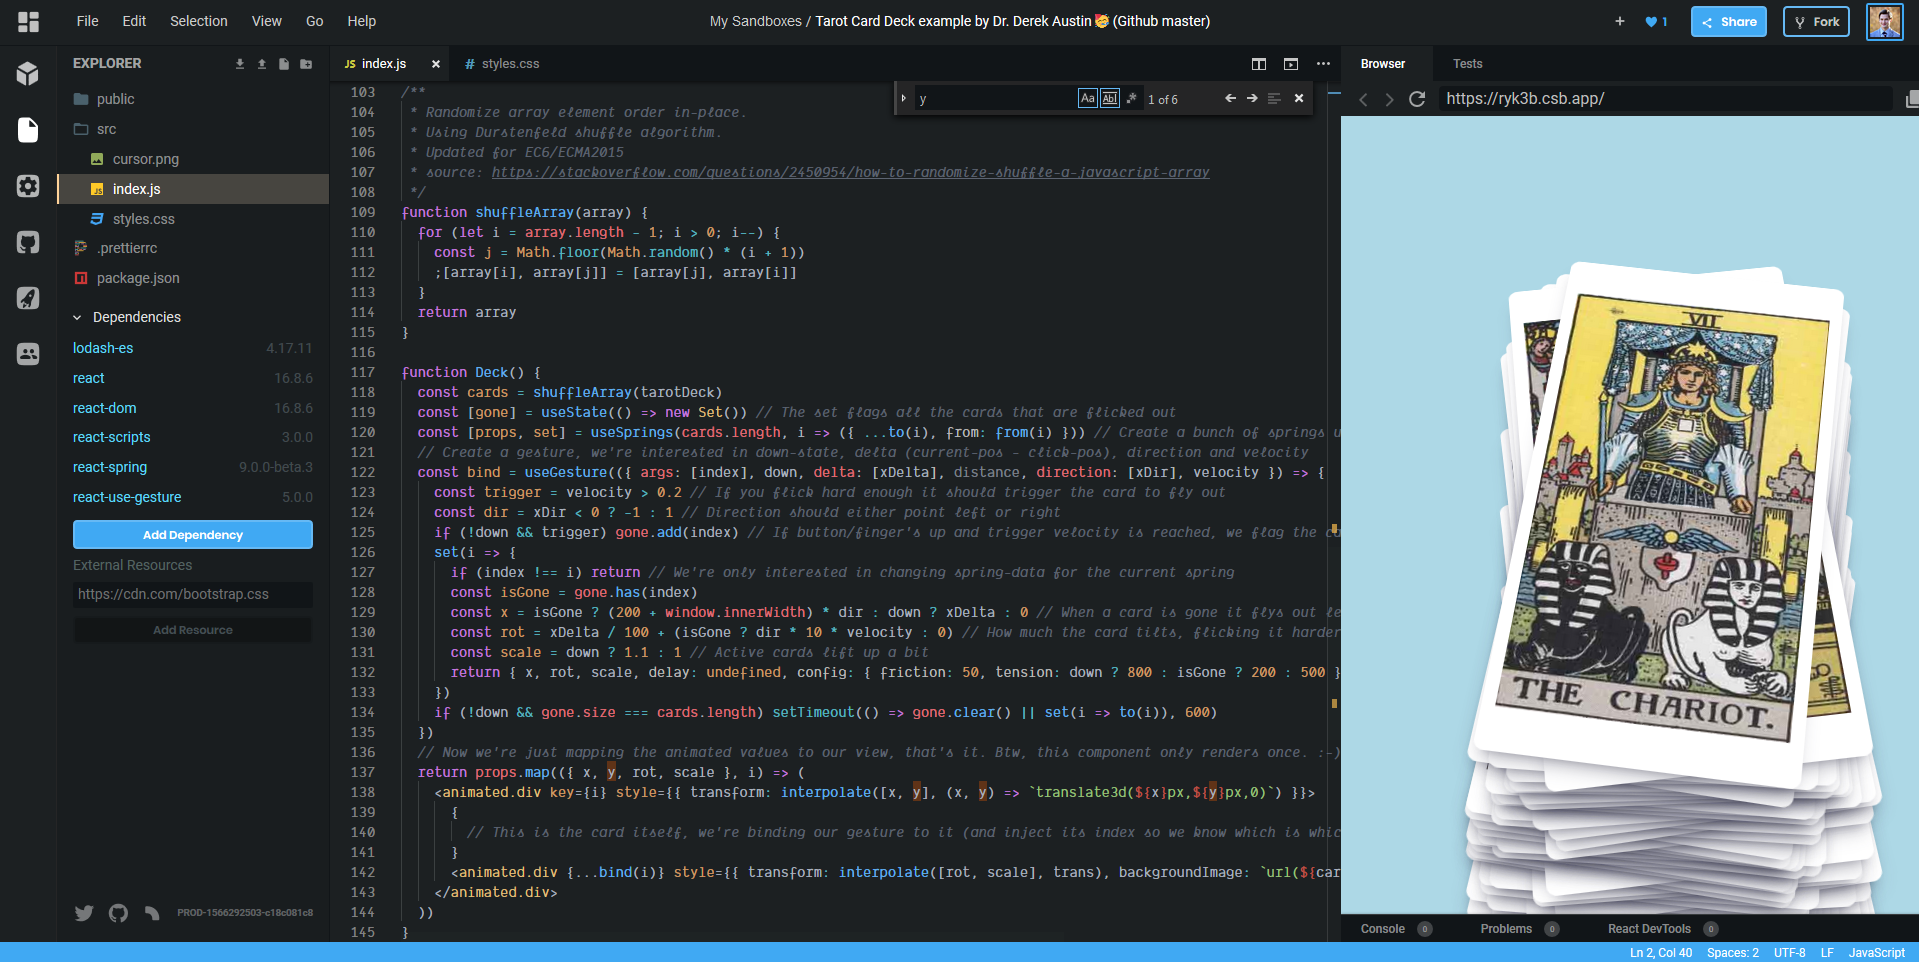Create a new sandbox with plus icon

1620,21
